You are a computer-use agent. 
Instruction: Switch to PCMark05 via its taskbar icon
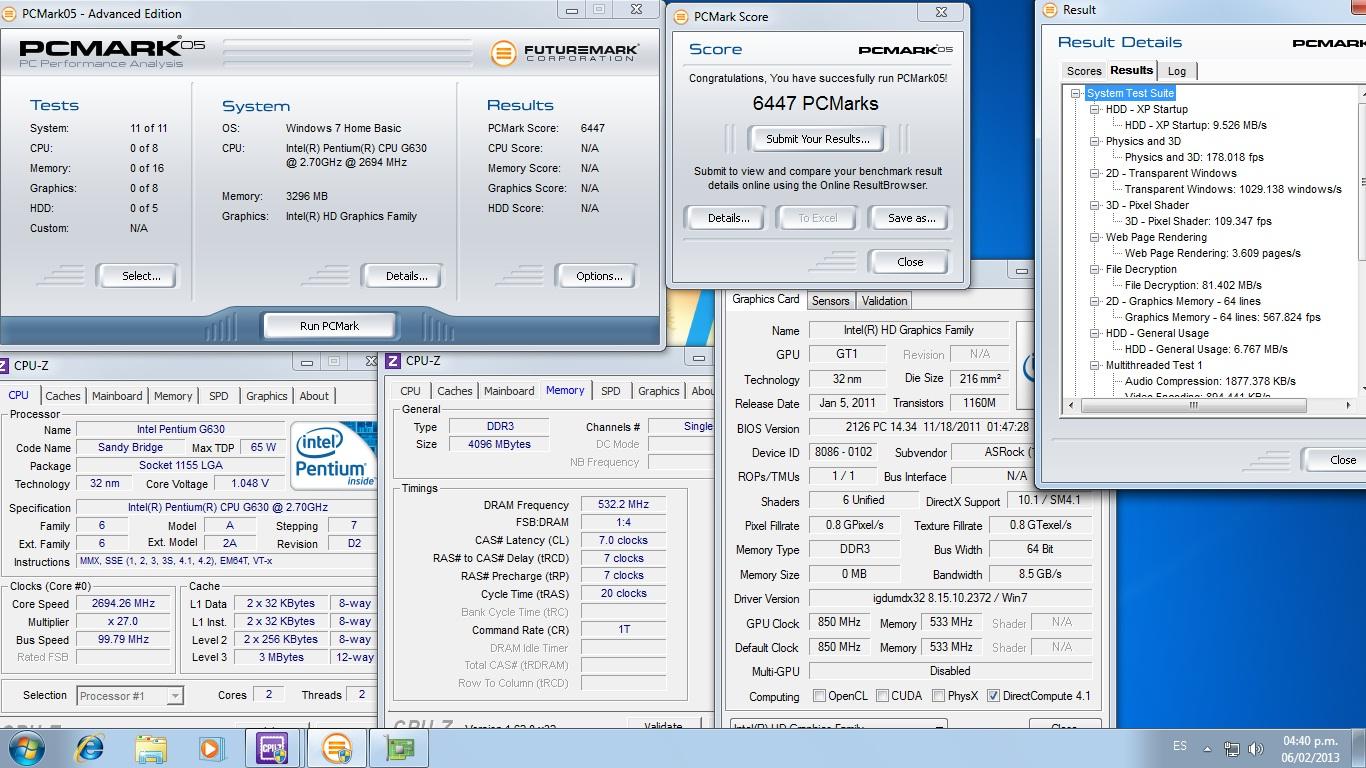coord(337,748)
